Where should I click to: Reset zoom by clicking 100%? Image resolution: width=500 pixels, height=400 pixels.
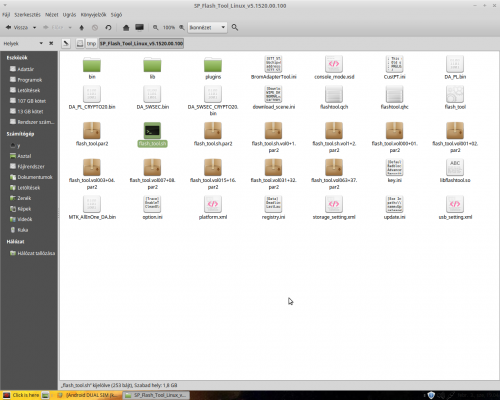(x=169, y=27)
